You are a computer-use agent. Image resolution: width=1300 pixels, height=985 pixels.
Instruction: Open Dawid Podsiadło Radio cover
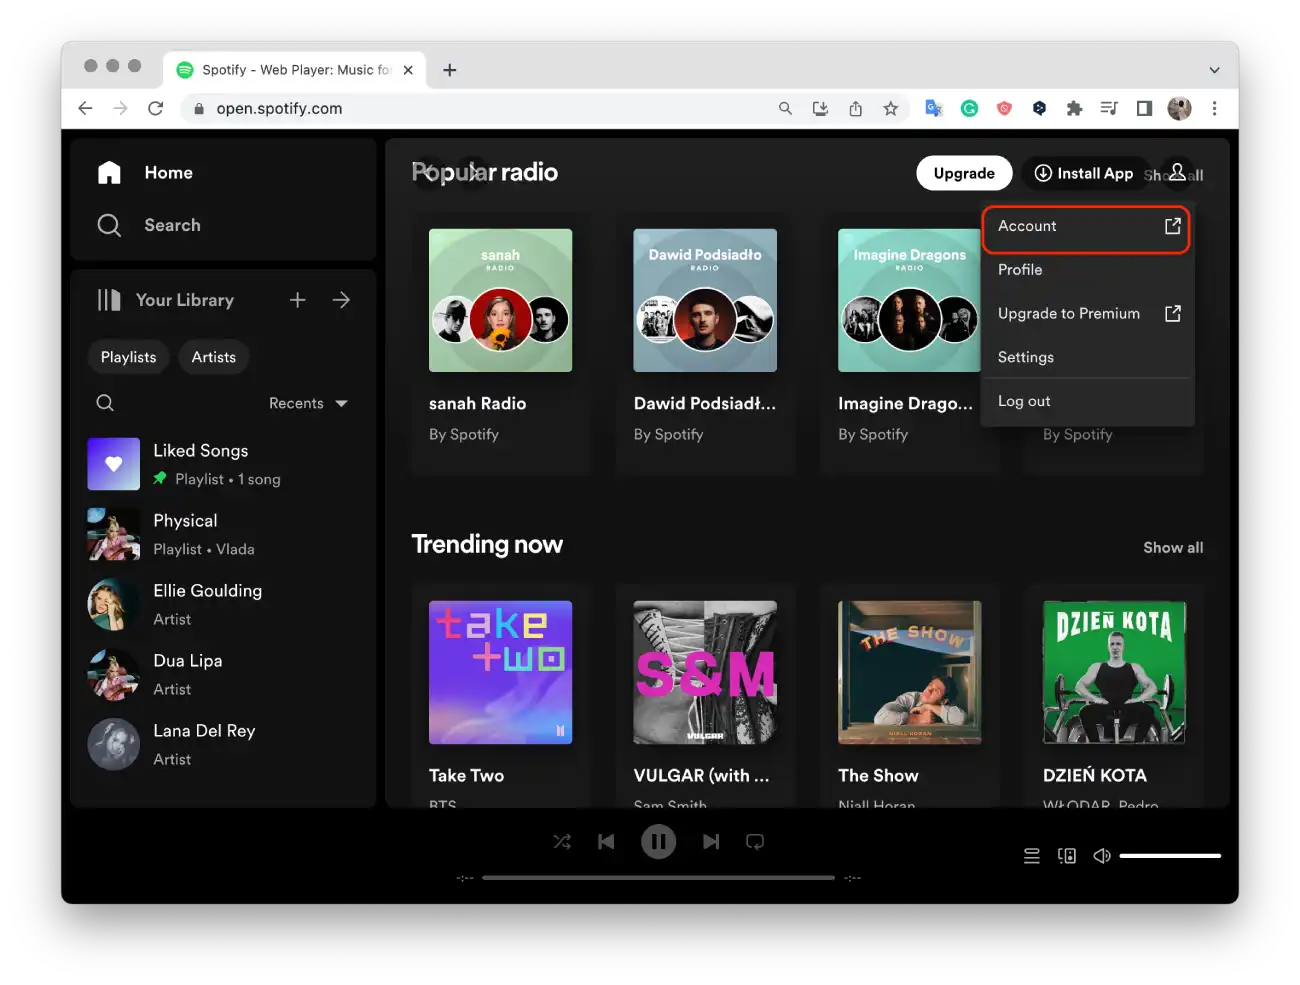pos(705,300)
